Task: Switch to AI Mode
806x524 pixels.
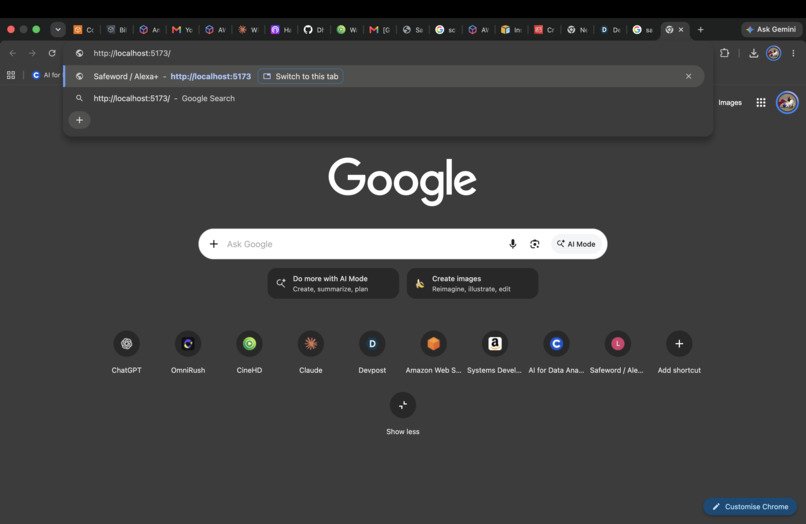Action: (576, 244)
